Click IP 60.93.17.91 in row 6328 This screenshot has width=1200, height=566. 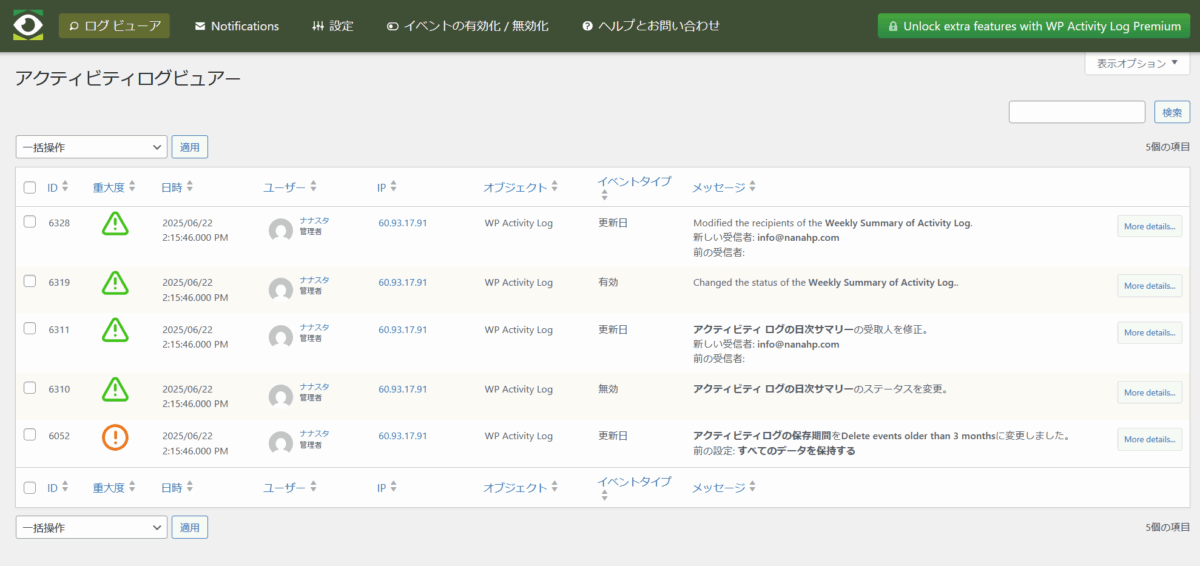pyautogui.click(x=402, y=223)
